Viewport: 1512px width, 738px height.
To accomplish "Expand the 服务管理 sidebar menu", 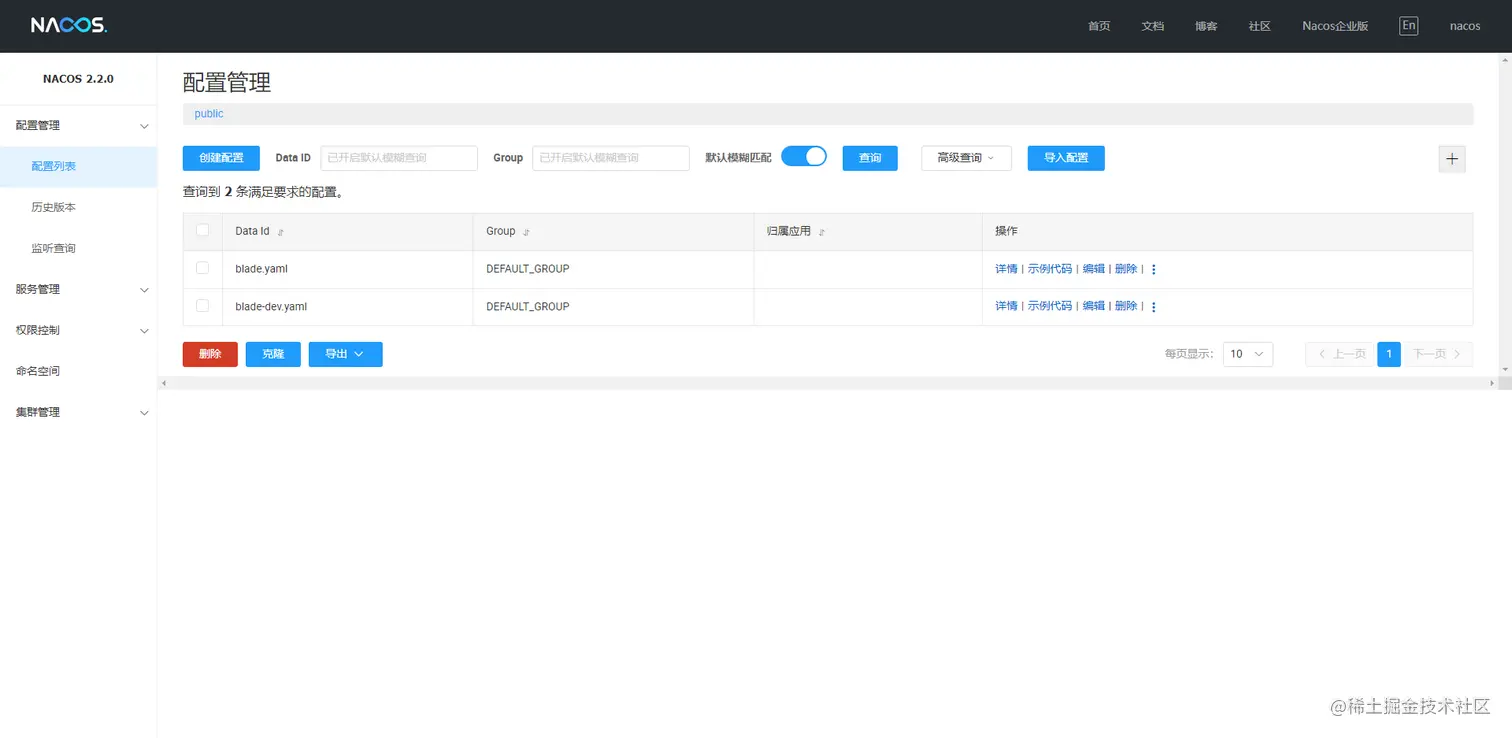I will click(x=78, y=289).
